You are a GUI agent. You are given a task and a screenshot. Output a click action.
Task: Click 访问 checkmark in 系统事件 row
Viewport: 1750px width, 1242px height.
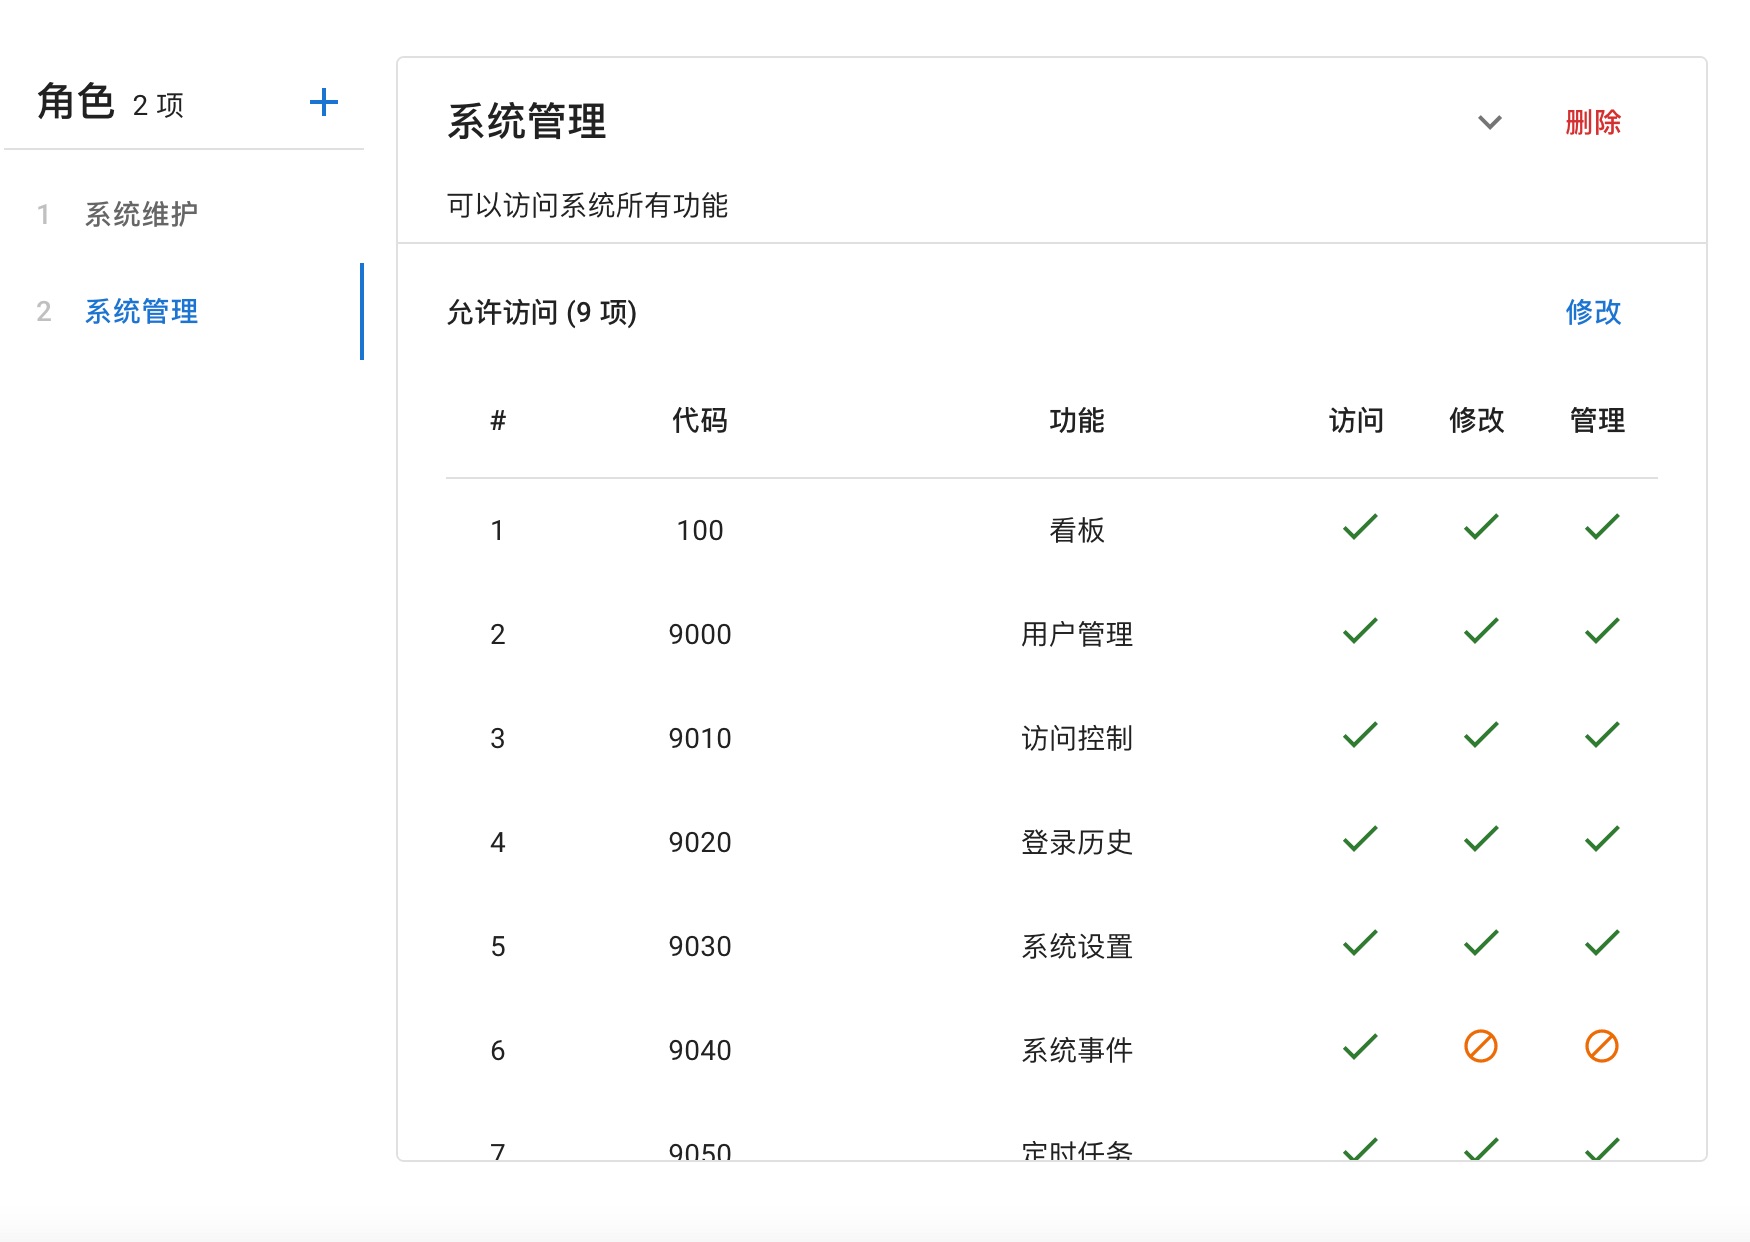[x=1360, y=1047]
